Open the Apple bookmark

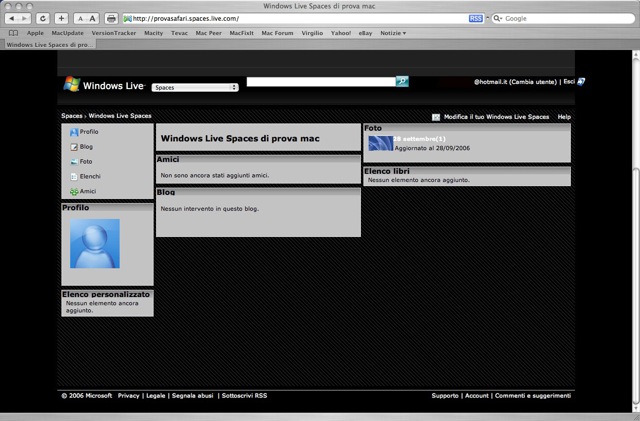[x=35, y=33]
